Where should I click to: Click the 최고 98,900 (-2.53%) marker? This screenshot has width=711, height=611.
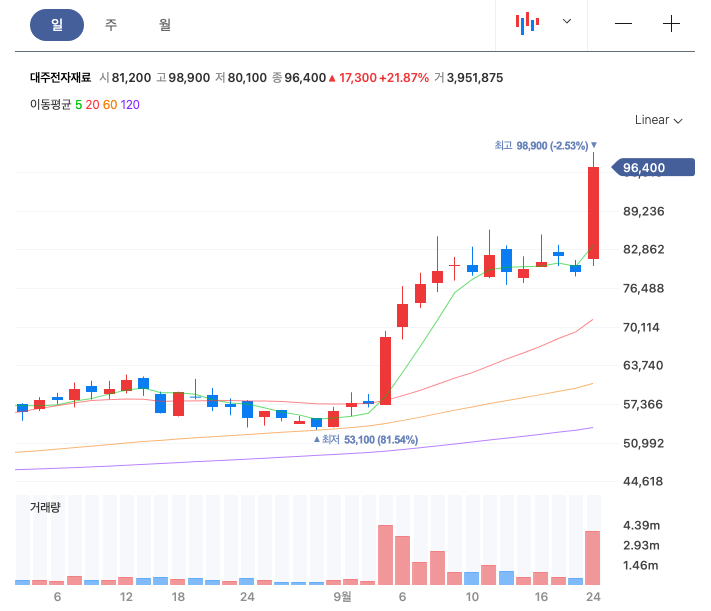(x=545, y=146)
